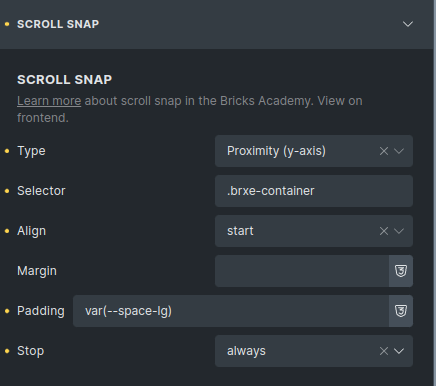This screenshot has width=436, height=386.
Task: Expand the Stop dropdown arrow
Action: [399, 351]
